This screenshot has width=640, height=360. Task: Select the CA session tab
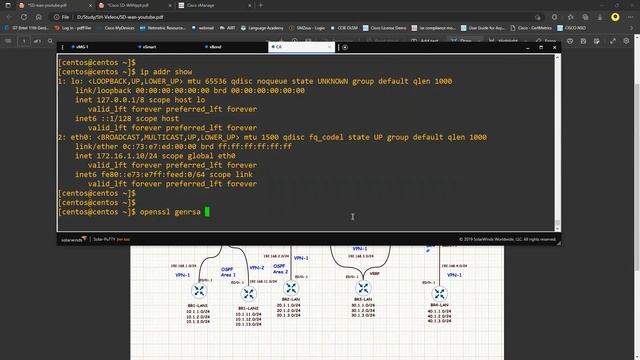point(300,47)
